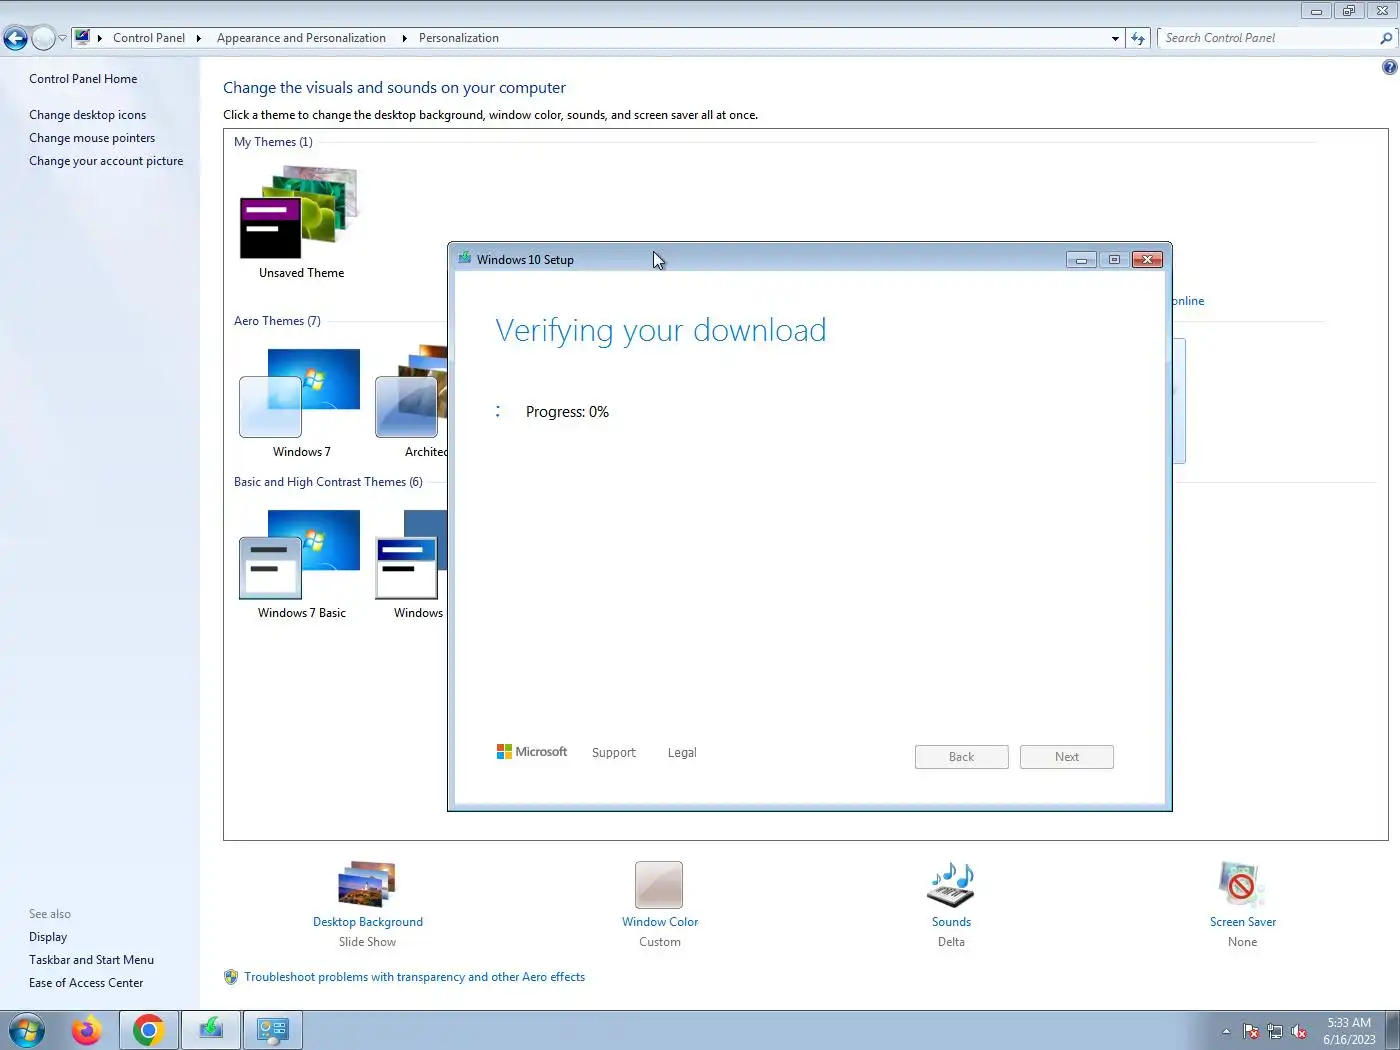Open Taskbar and Start Menu link
1400x1050 pixels.
click(x=91, y=960)
